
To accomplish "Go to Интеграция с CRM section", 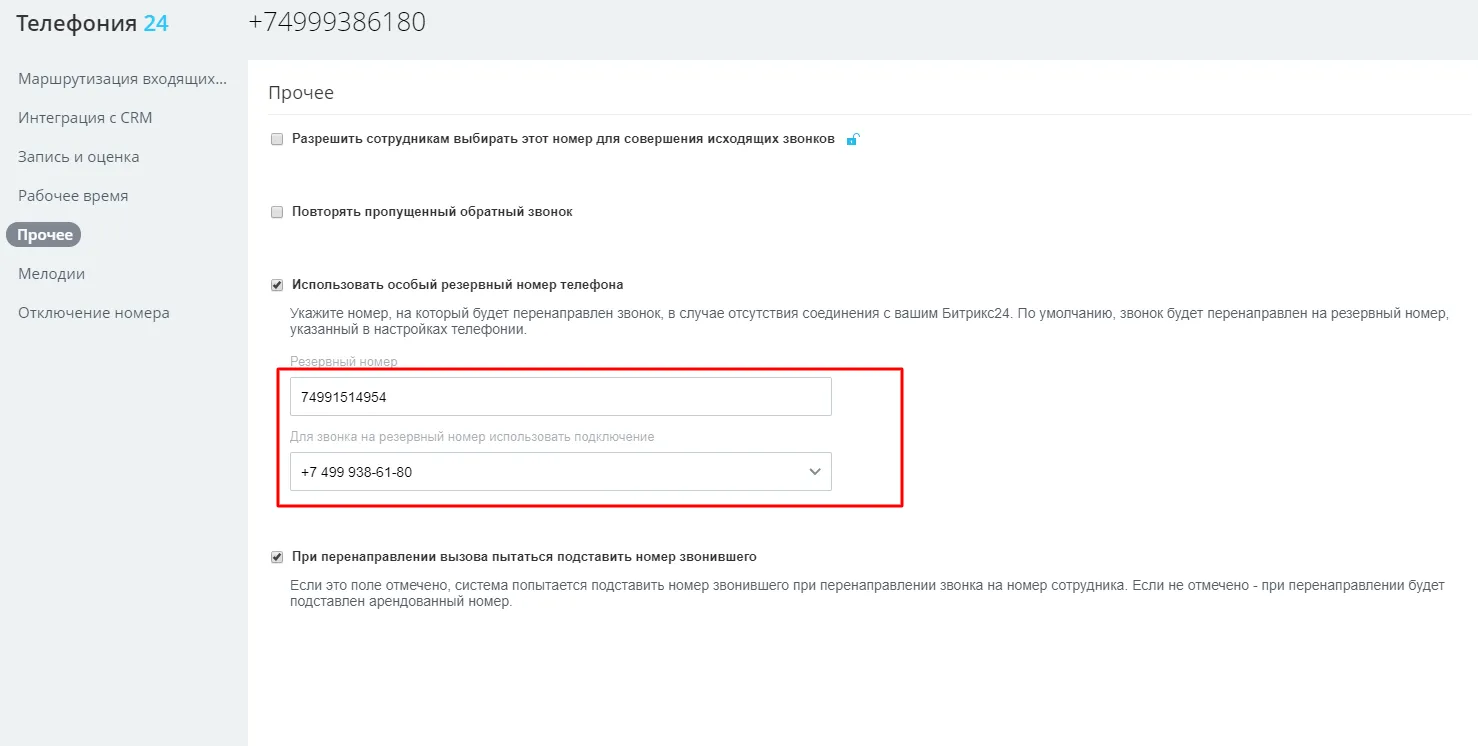I will 85,118.
